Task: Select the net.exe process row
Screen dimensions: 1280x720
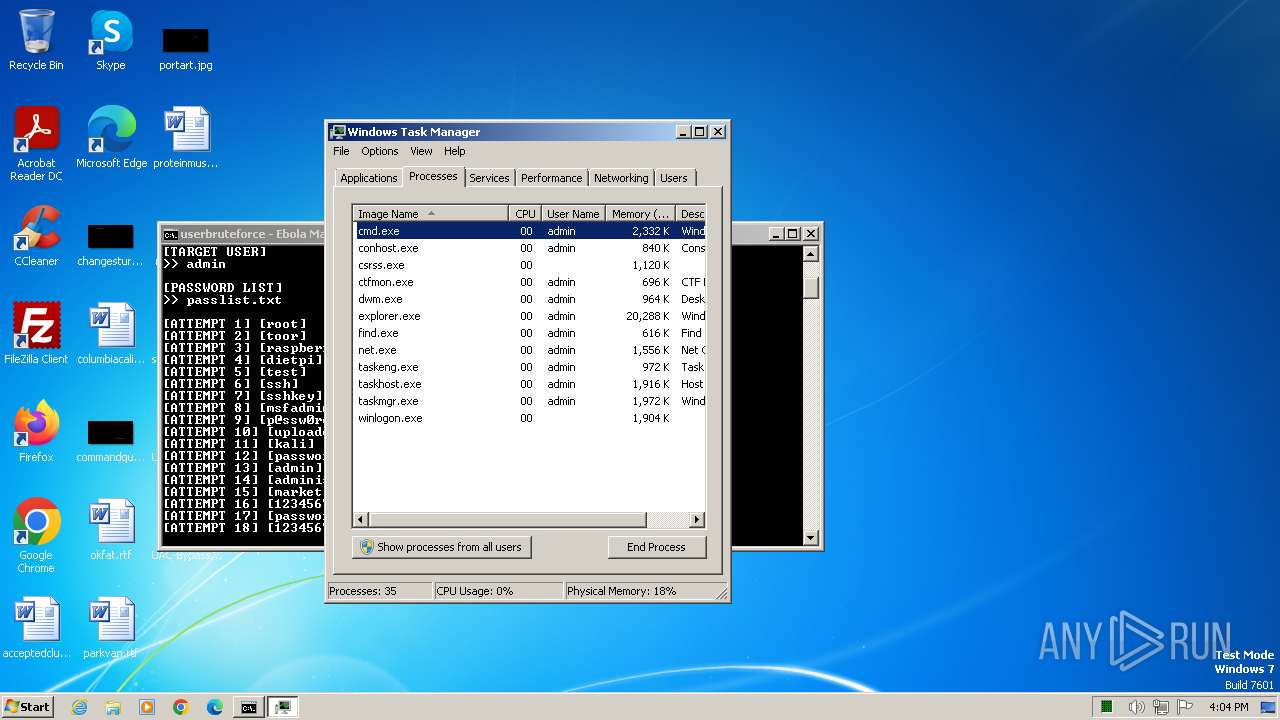Action: [x=530, y=350]
